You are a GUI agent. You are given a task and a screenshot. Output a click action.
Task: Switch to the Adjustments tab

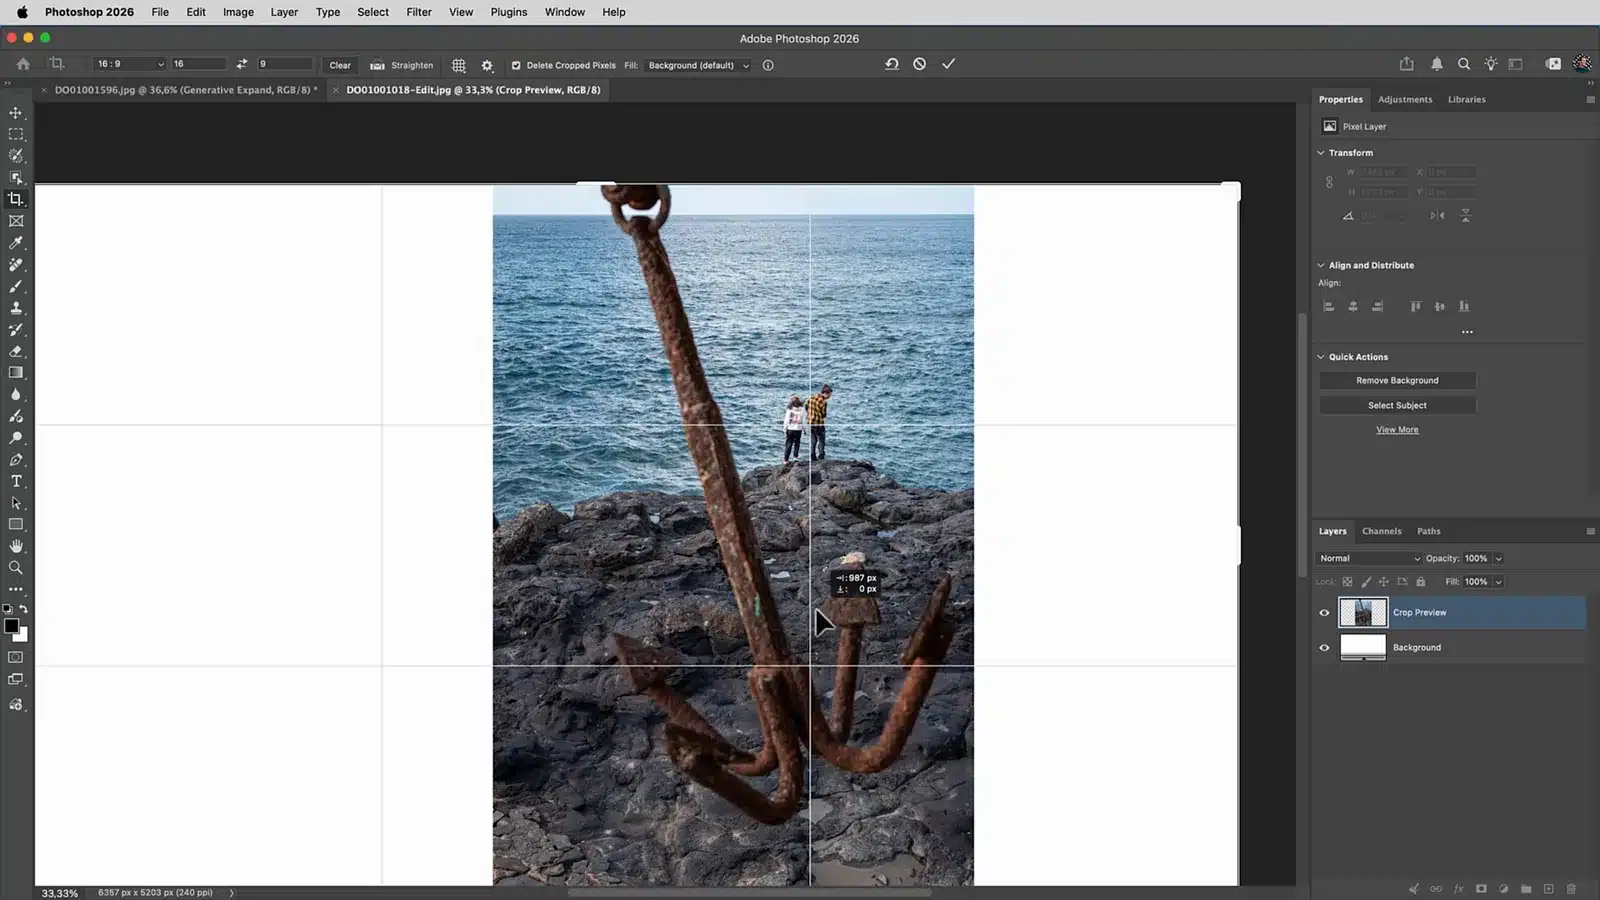click(1405, 99)
